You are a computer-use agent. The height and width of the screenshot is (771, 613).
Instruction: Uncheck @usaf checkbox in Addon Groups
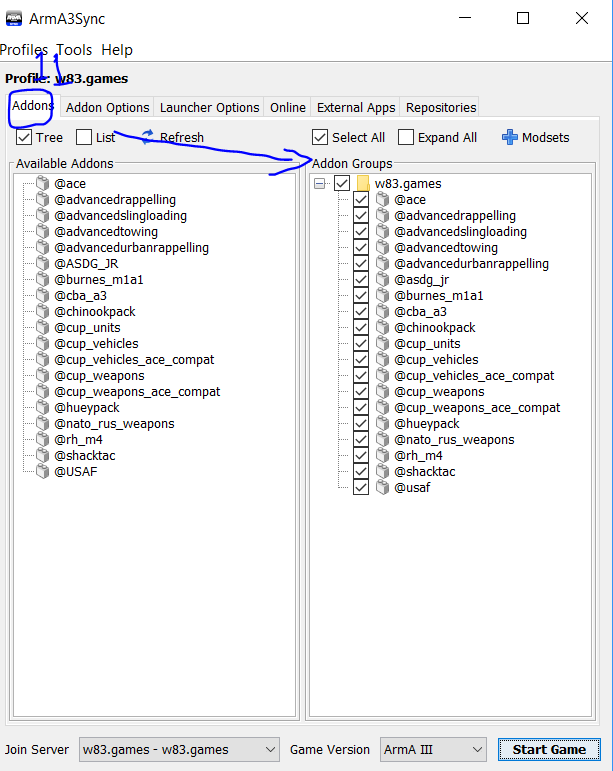click(361, 487)
